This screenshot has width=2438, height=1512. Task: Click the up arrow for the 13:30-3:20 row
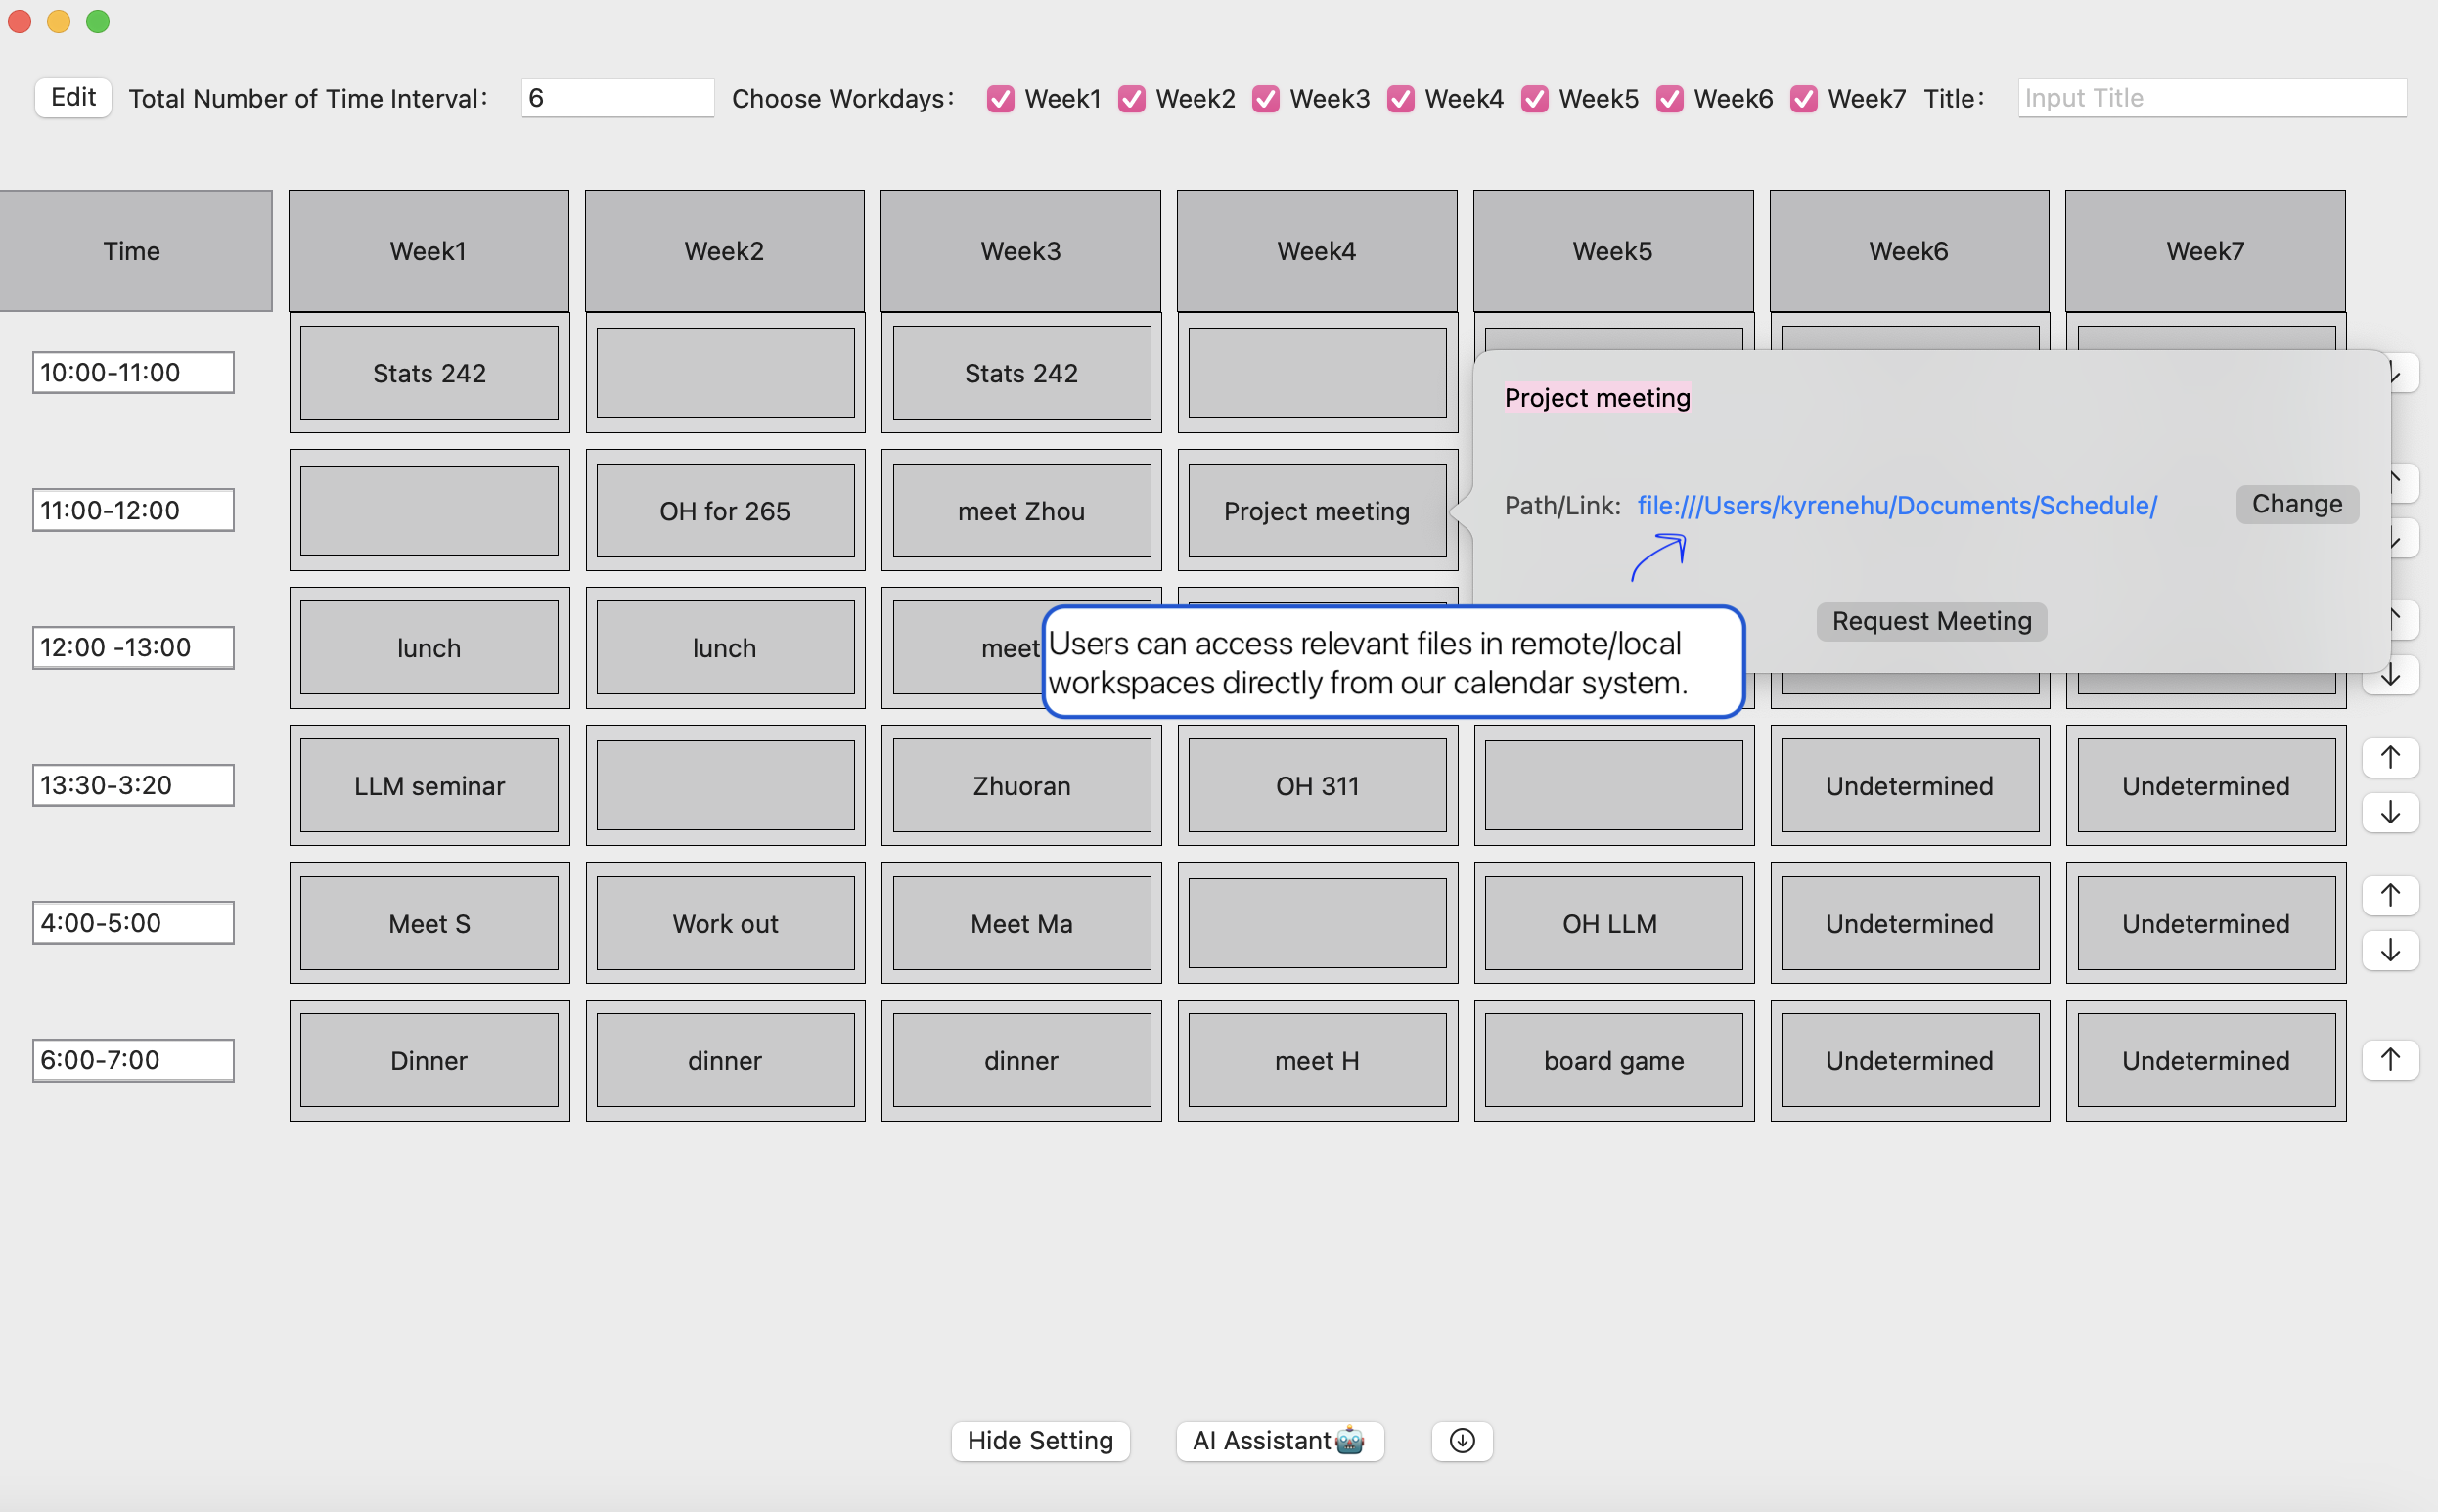(x=2389, y=757)
